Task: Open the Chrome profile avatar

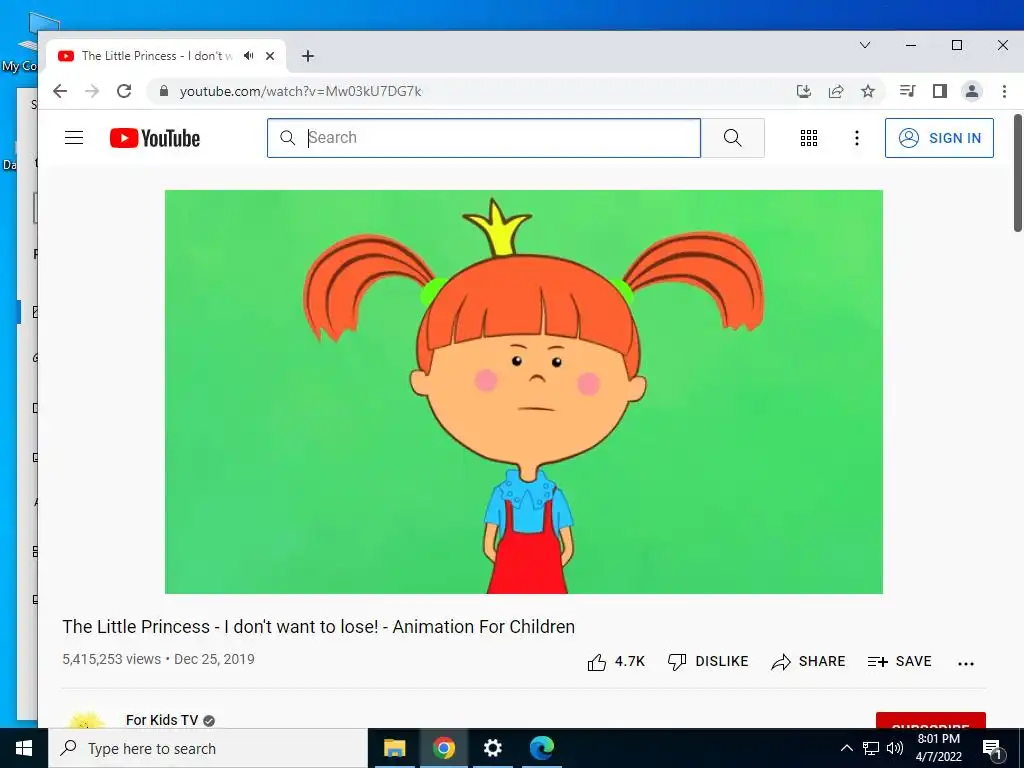Action: click(972, 91)
